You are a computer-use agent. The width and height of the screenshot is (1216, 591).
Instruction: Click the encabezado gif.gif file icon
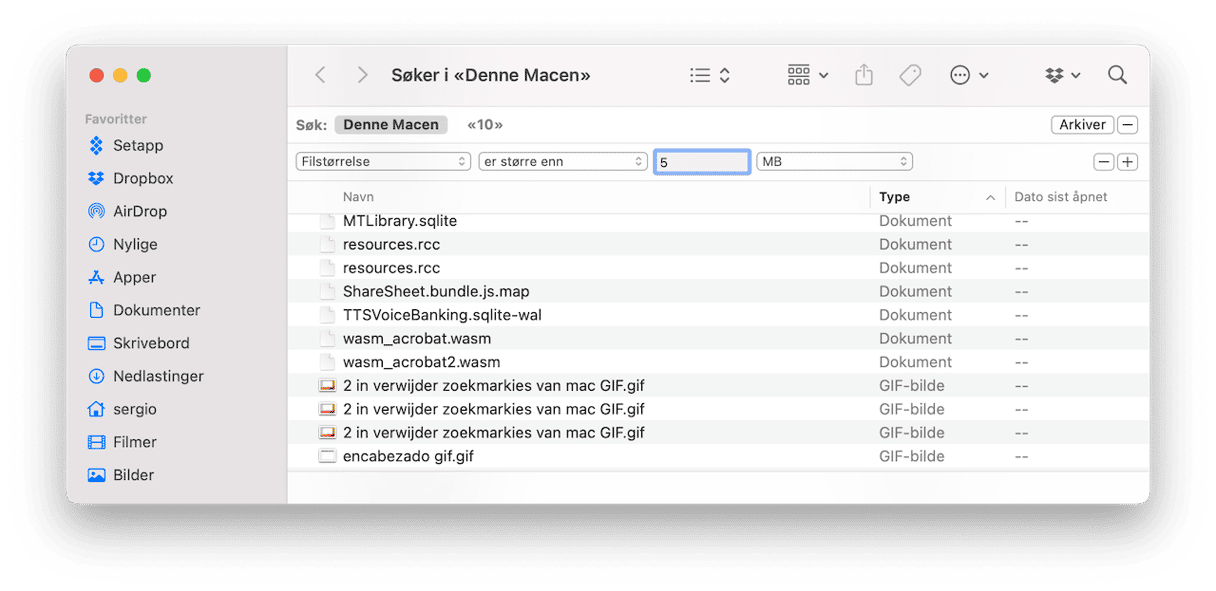click(x=327, y=456)
